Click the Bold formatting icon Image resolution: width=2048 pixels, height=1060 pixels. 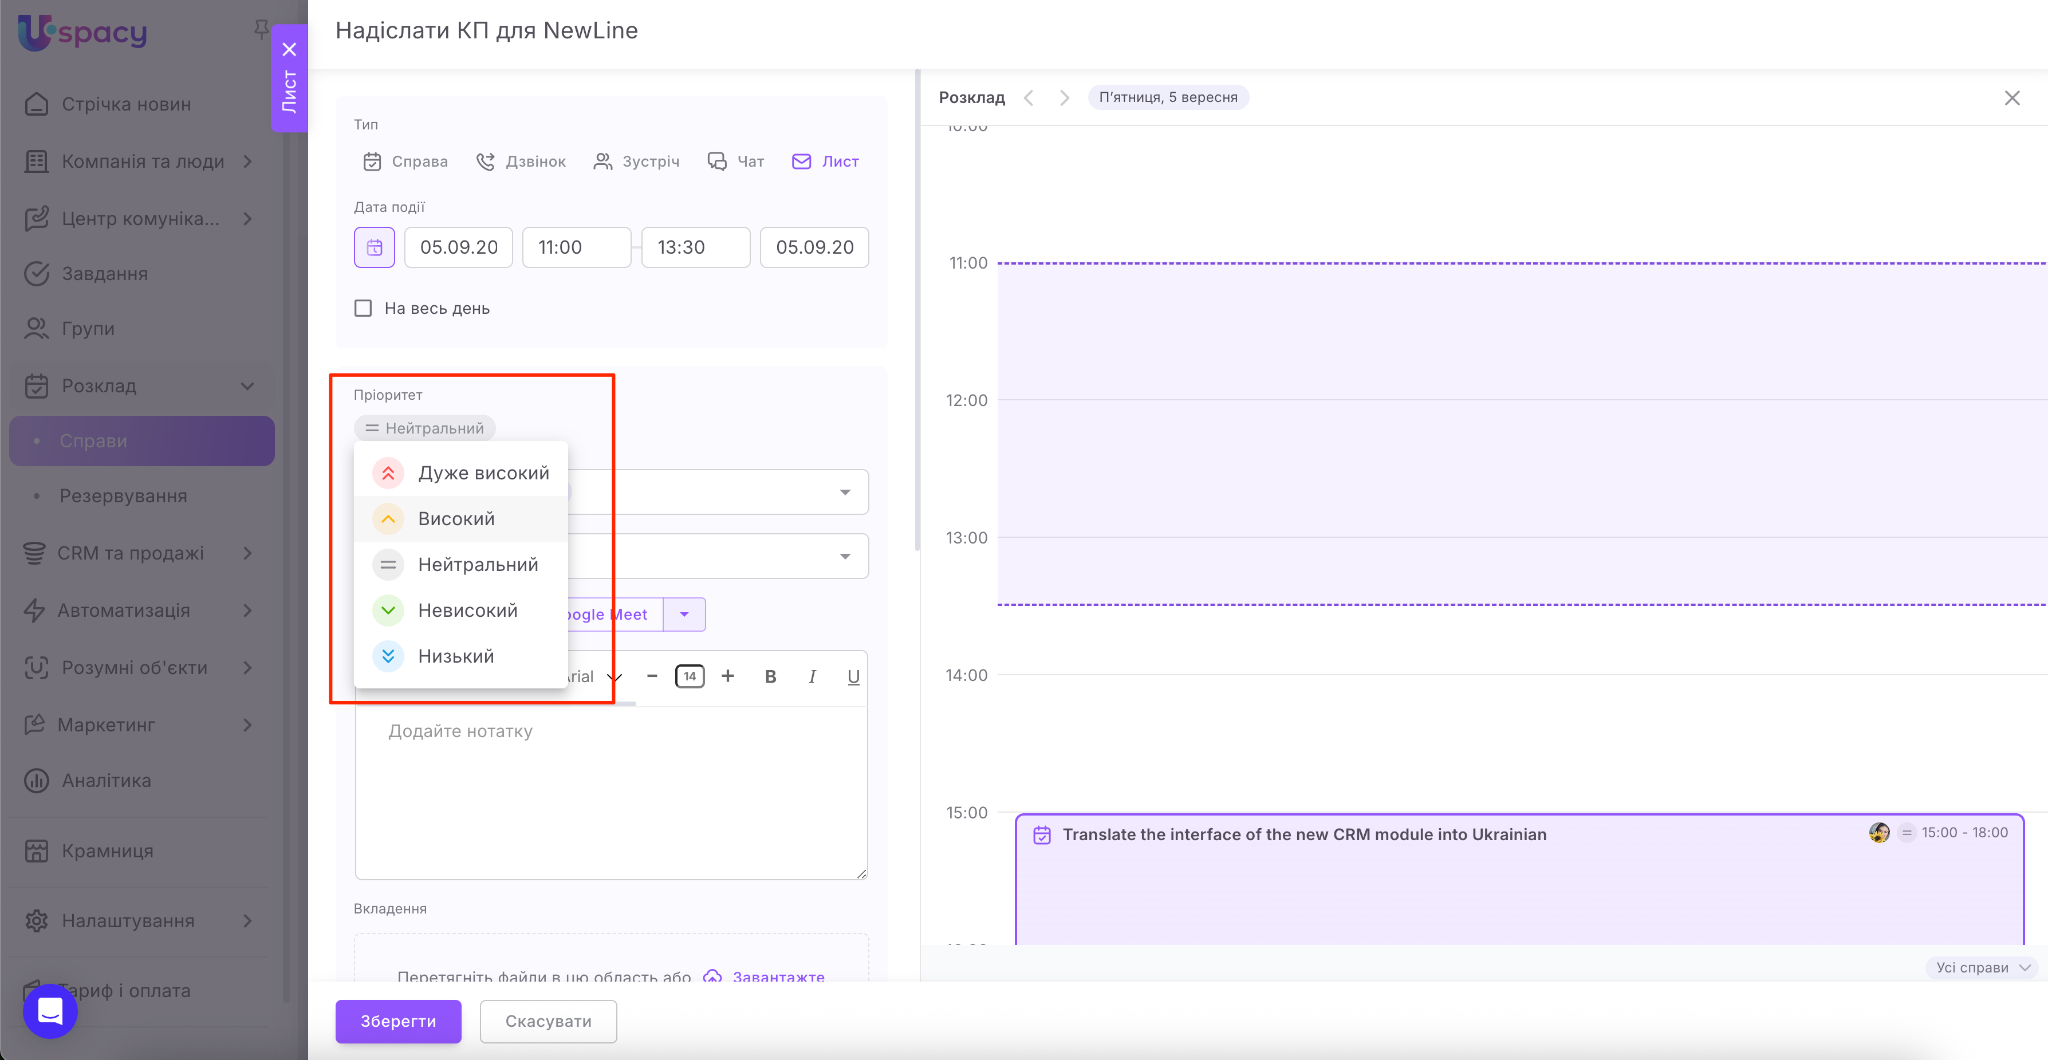click(x=770, y=677)
